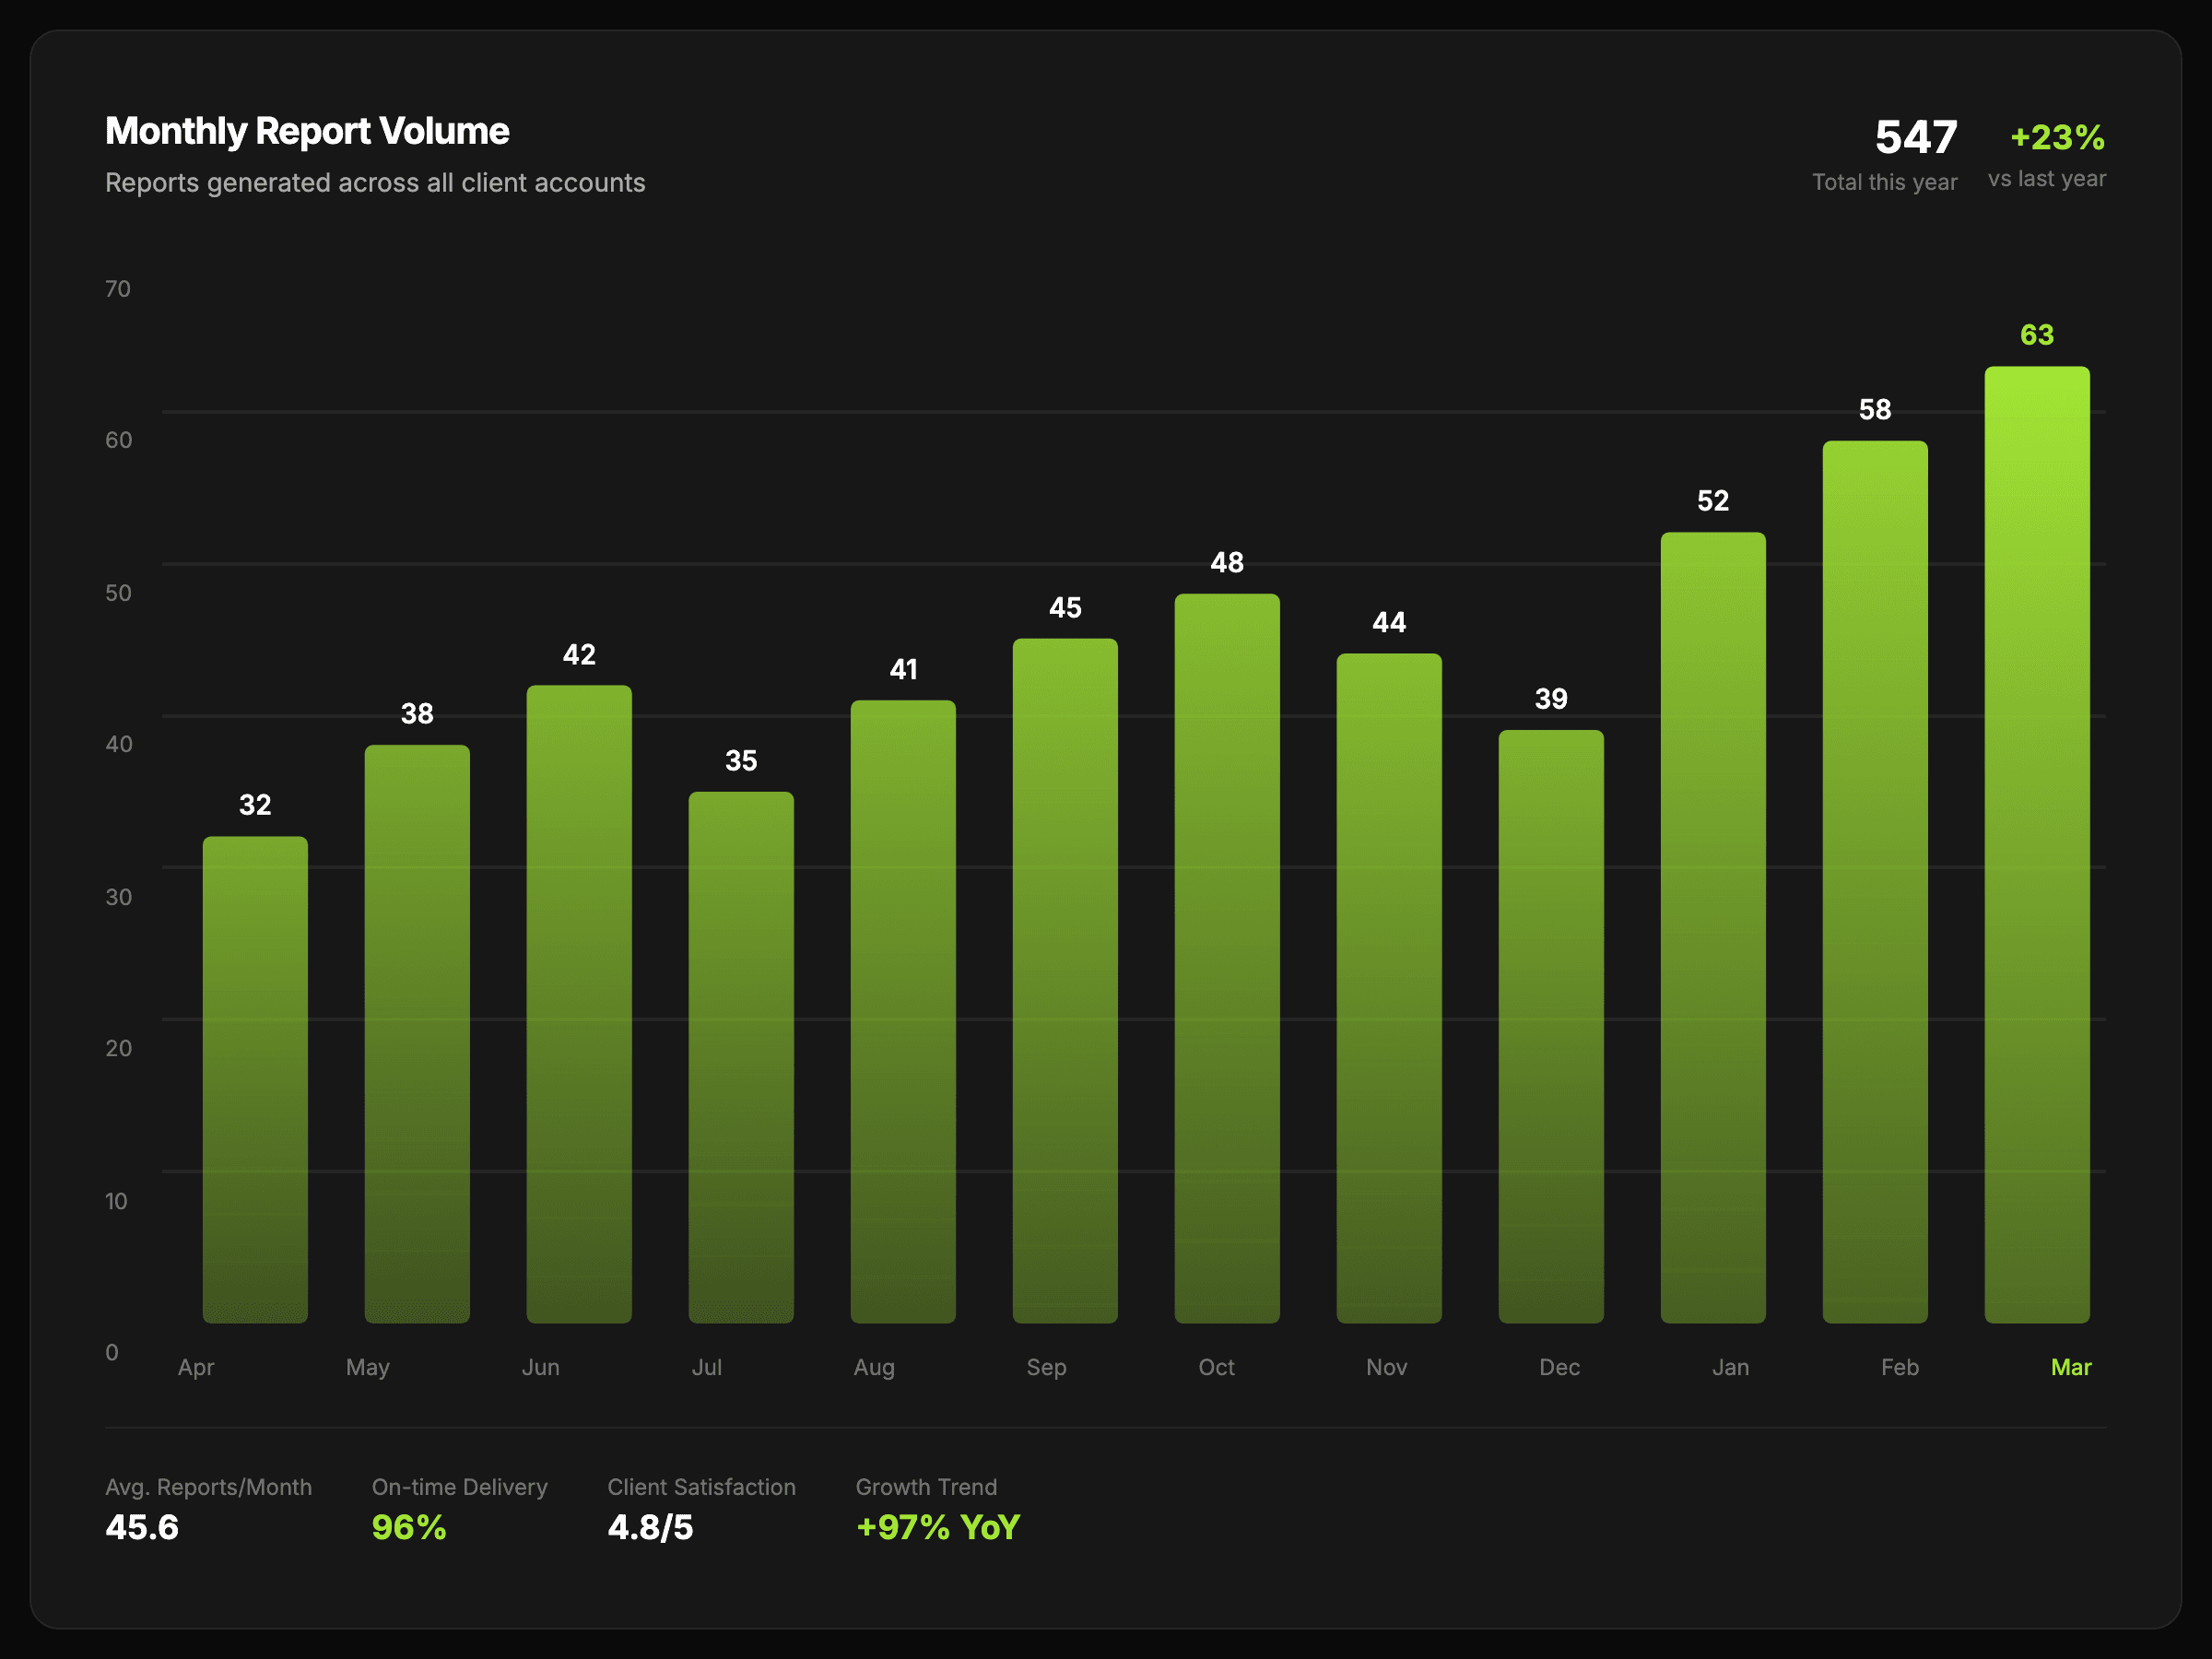Image resolution: width=2212 pixels, height=1659 pixels.
Task: Select the January bar showing 52
Action: (x=1713, y=927)
